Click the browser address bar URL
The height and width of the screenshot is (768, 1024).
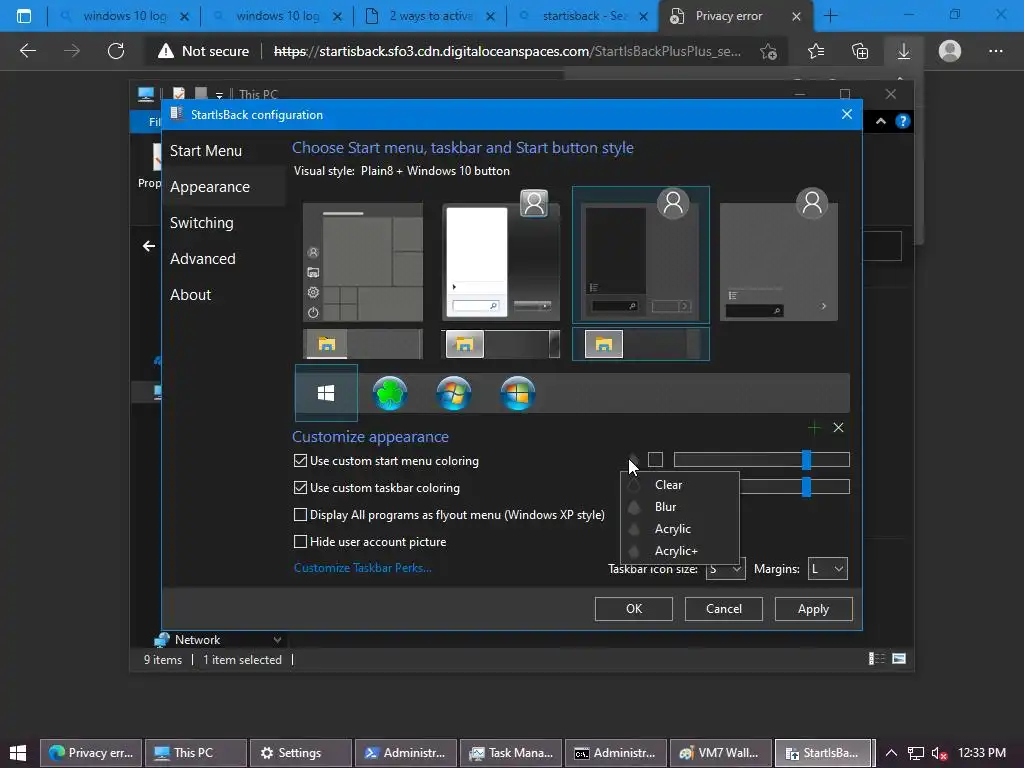(507, 51)
